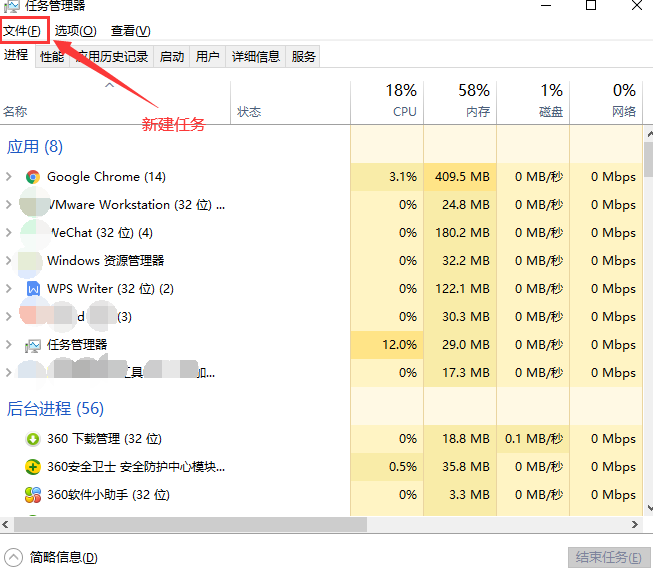
Task: Click the 360 下载管理 green icon
Action: [x=33, y=439]
